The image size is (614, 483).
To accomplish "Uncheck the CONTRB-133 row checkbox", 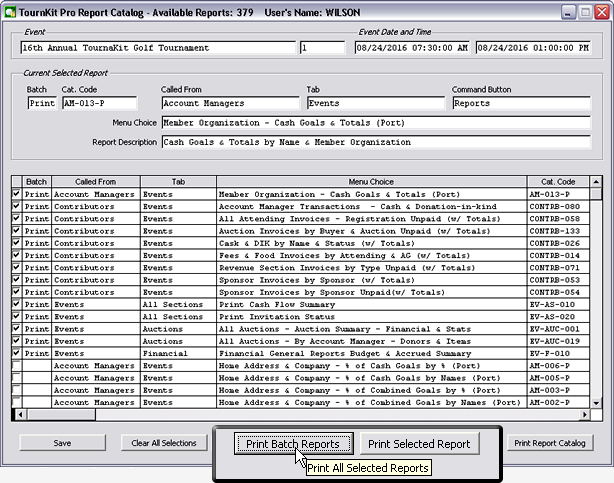I will pos(16,231).
